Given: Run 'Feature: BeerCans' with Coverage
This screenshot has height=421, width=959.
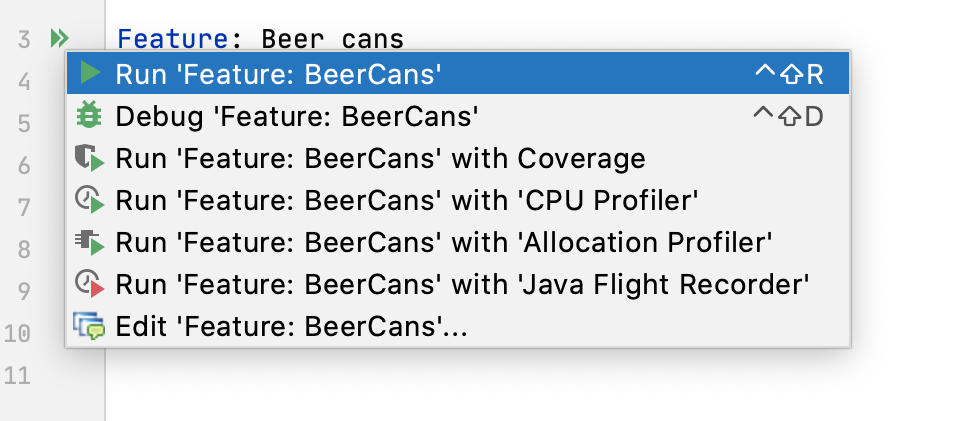Looking at the screenshot, I should pyautogui.click(x=457, y=158).
